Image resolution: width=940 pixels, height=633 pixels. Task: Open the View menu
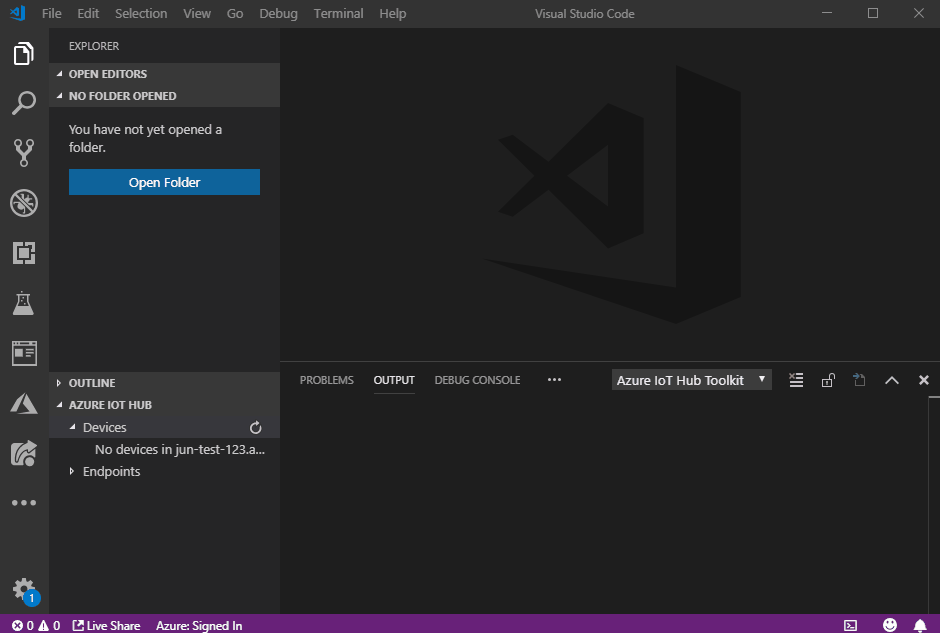pos(197,13)
